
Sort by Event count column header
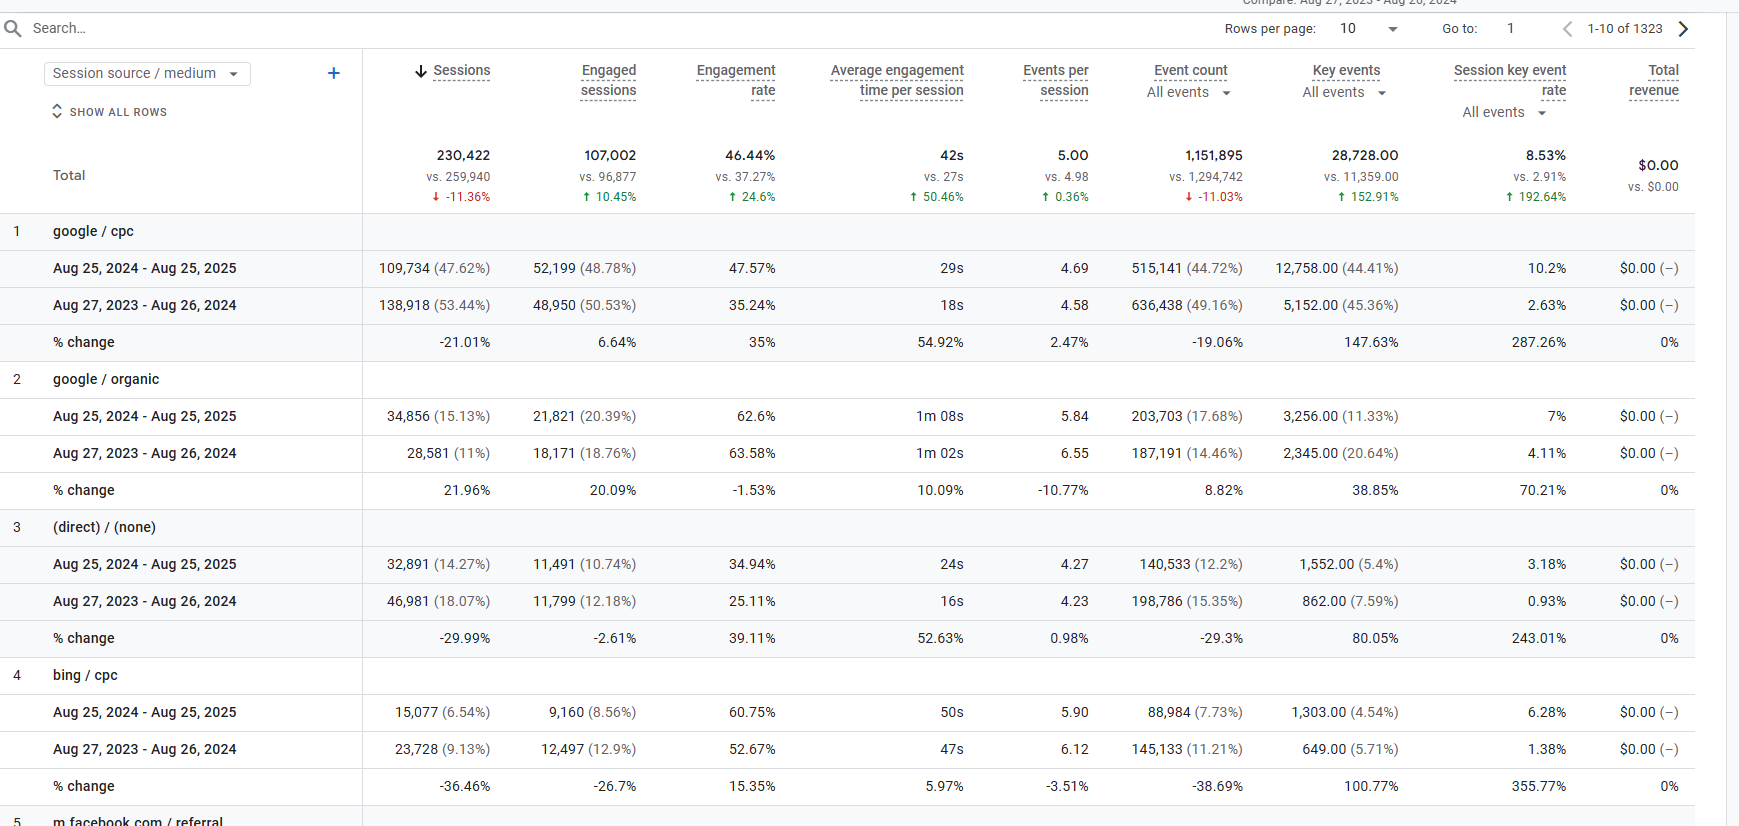point(1191,71)
